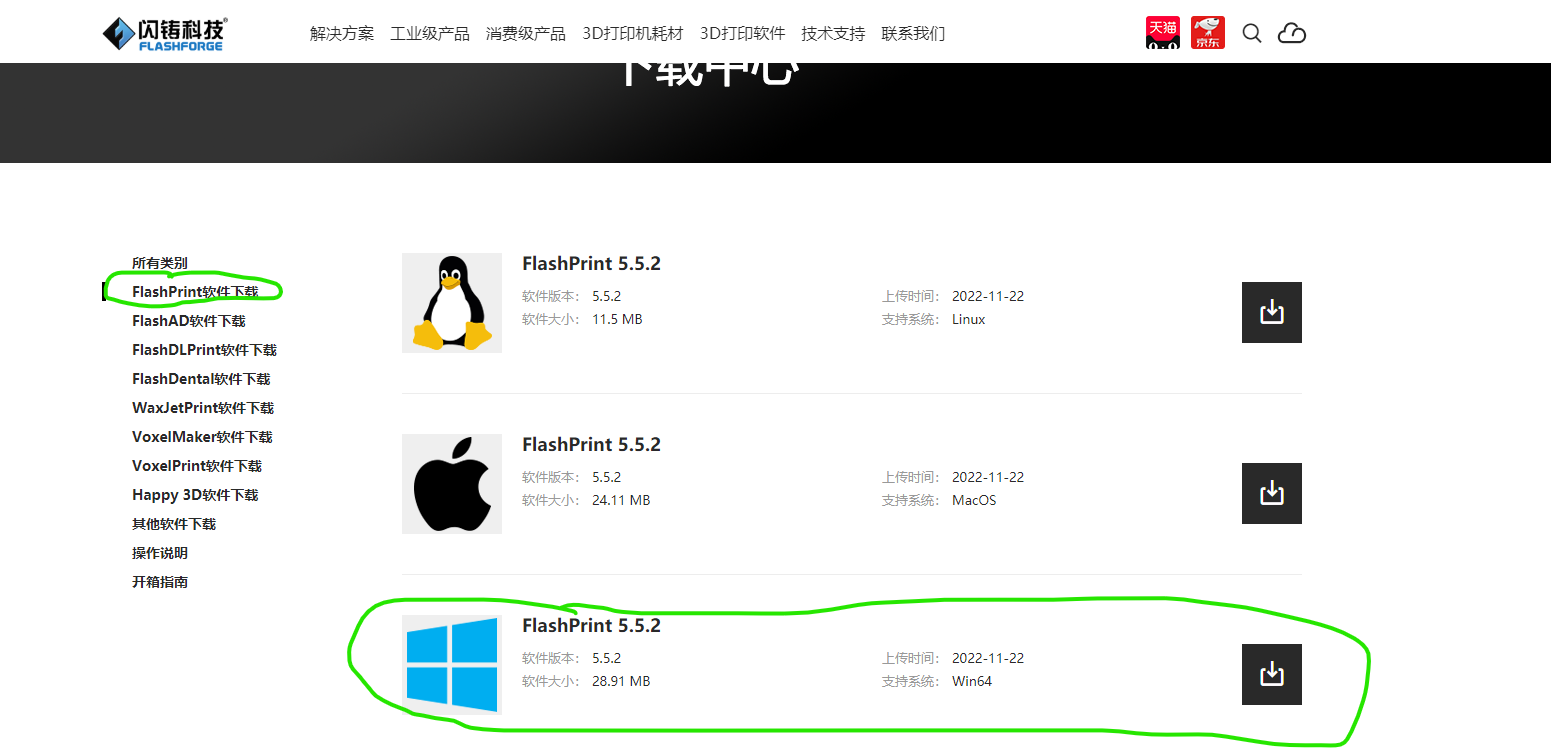The height and width of the screenshot is (755, 1551).
Task: Click FlashPrint 5.5.2 title in Win64 row
Action: point(591,626)
